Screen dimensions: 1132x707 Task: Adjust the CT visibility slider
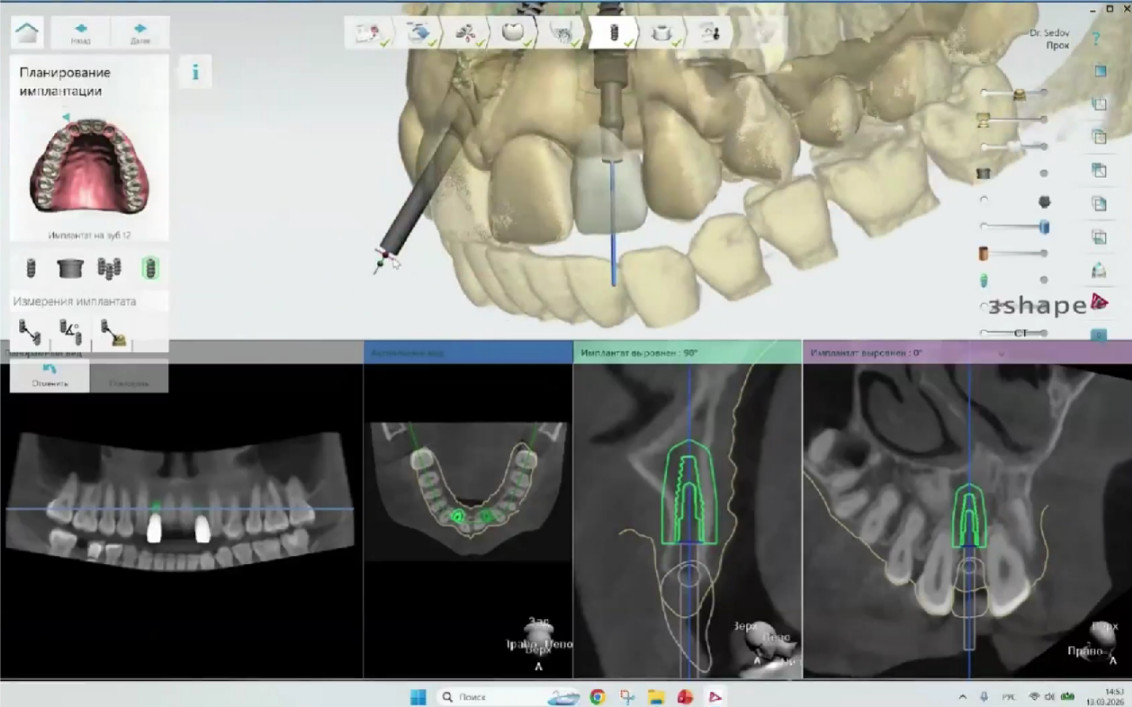click(1015, 333)
